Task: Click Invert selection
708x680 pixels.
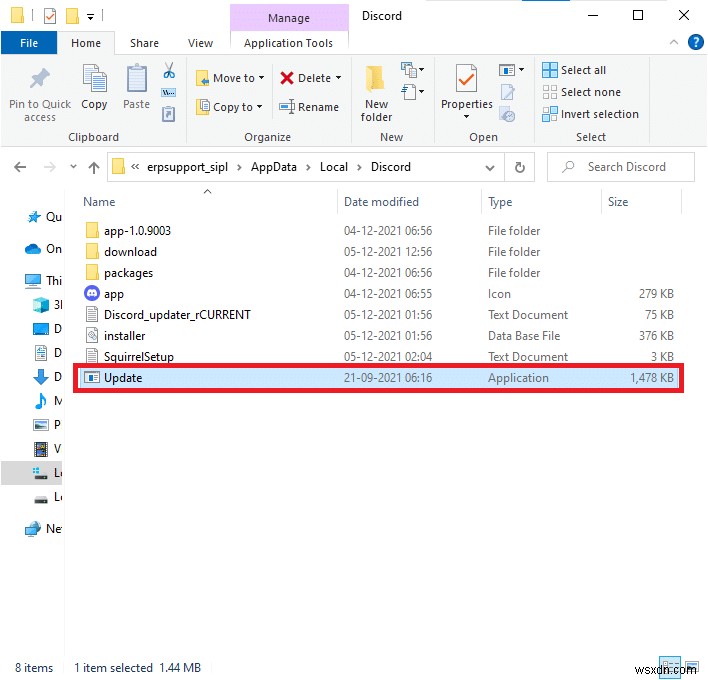Action: pos(591,114)
